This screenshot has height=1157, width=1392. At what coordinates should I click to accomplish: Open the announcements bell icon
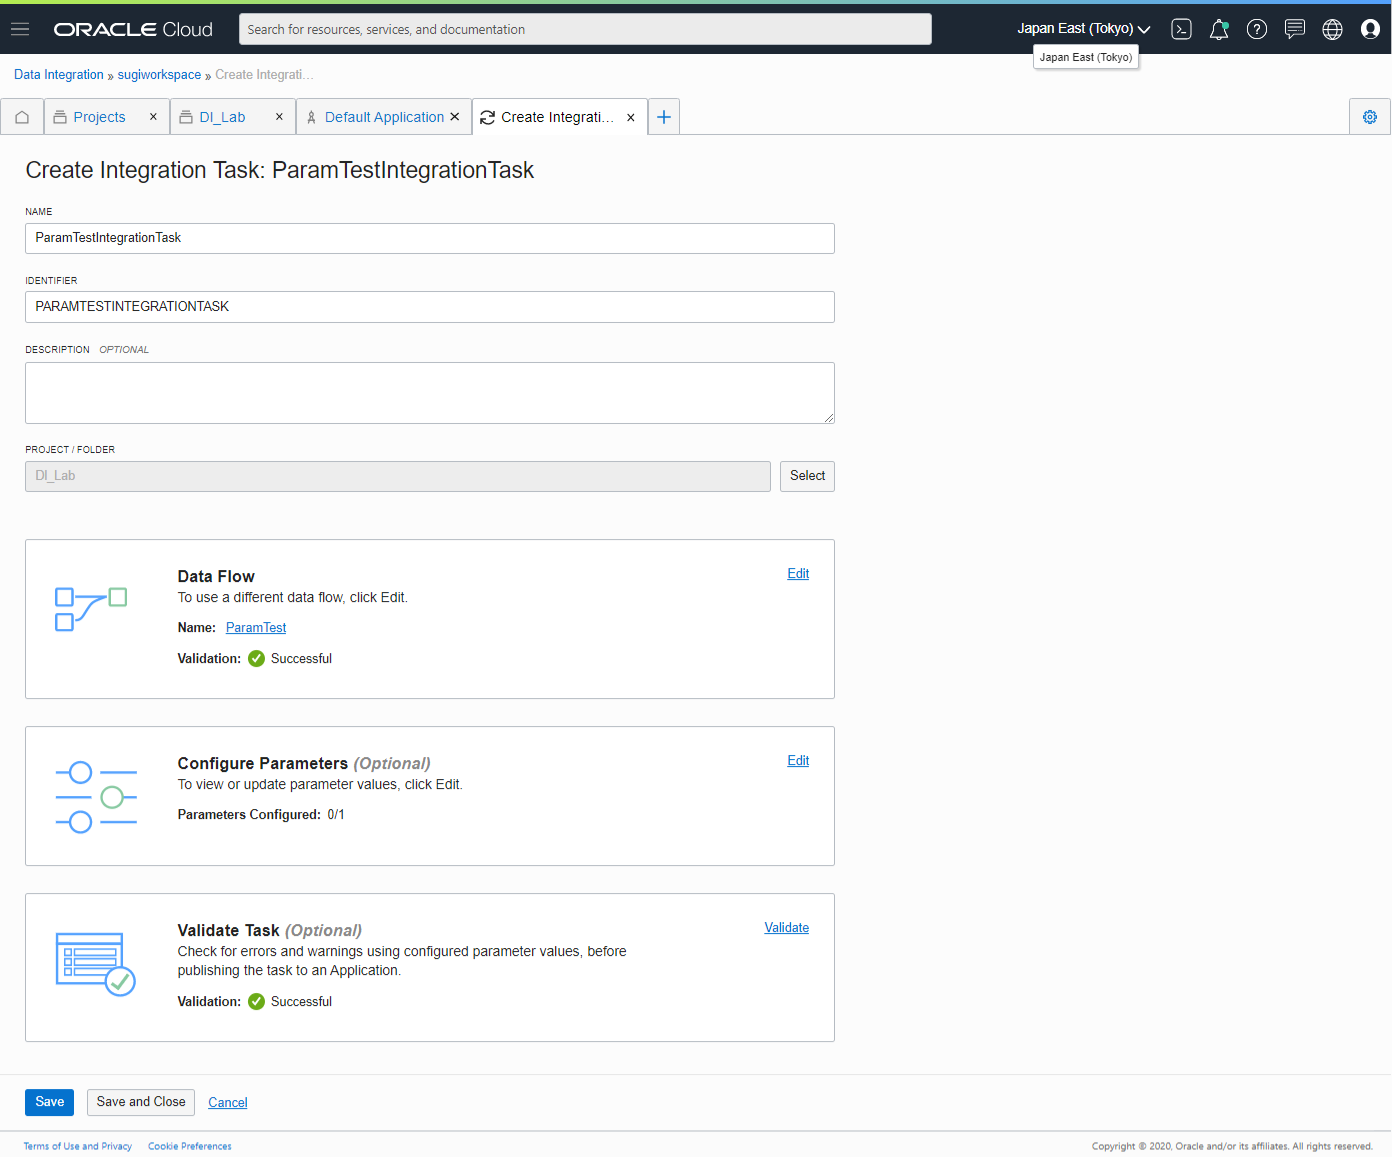(x=1219, y=29)
